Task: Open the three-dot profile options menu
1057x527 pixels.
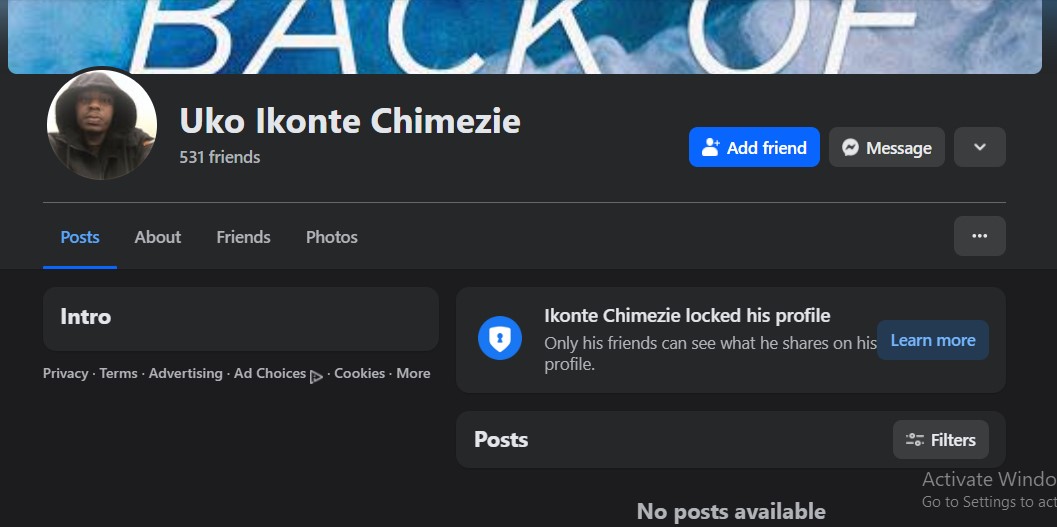Action: (979, 236)
